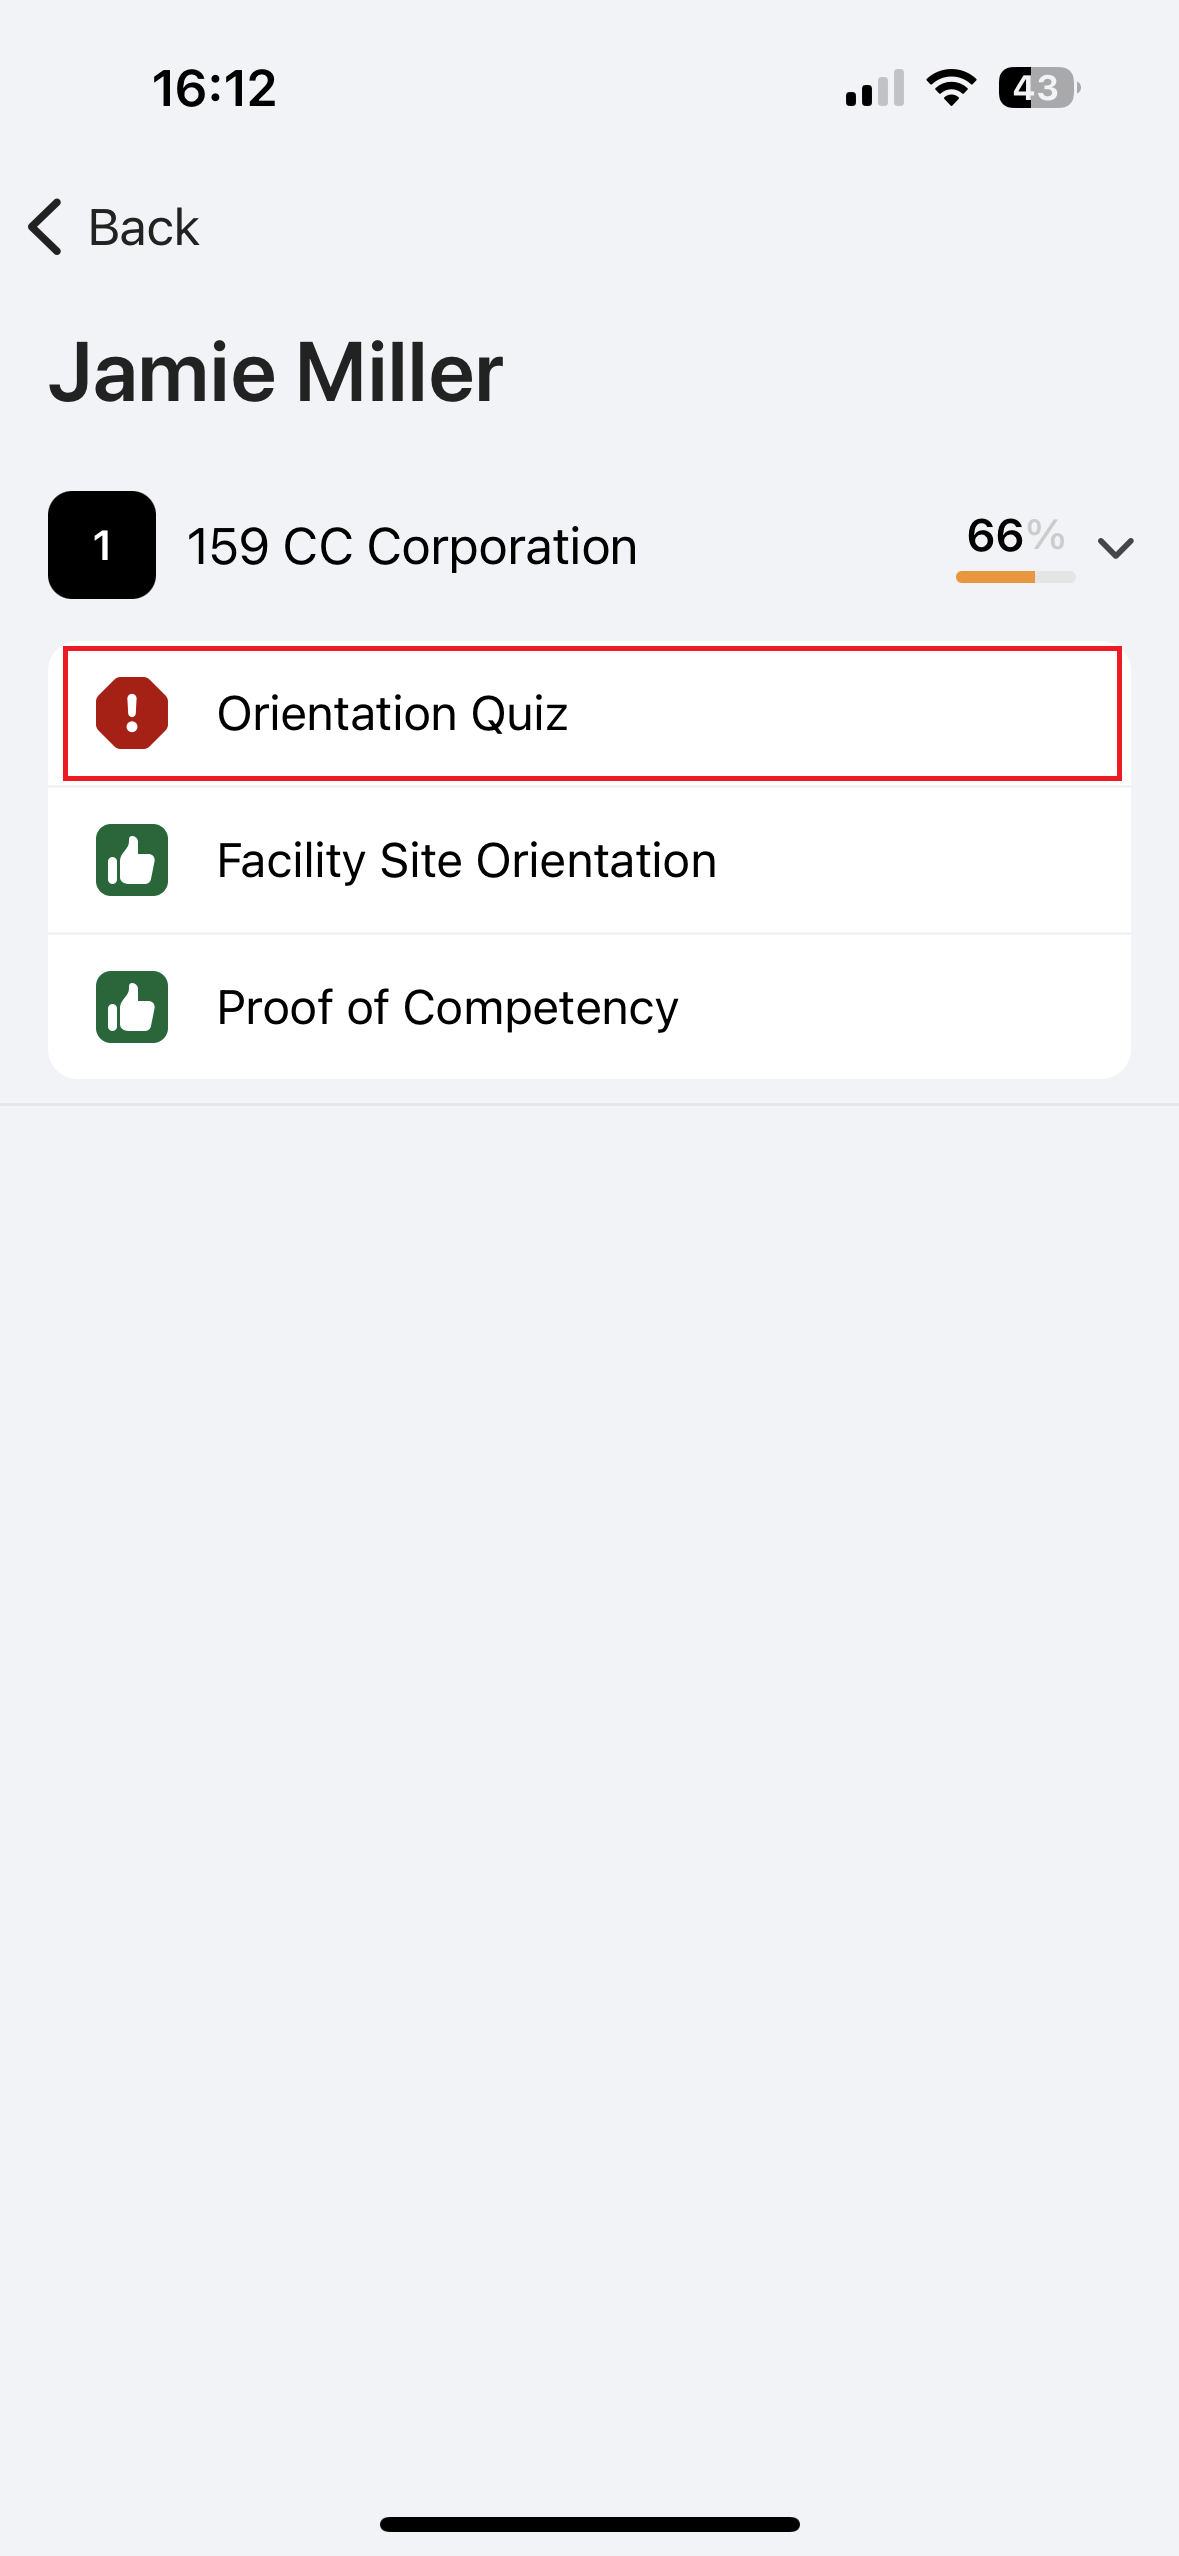Select the Facility Site Orientation row
The height and width of the screenshot is (2556, 1179).
(x=466, y=861)
